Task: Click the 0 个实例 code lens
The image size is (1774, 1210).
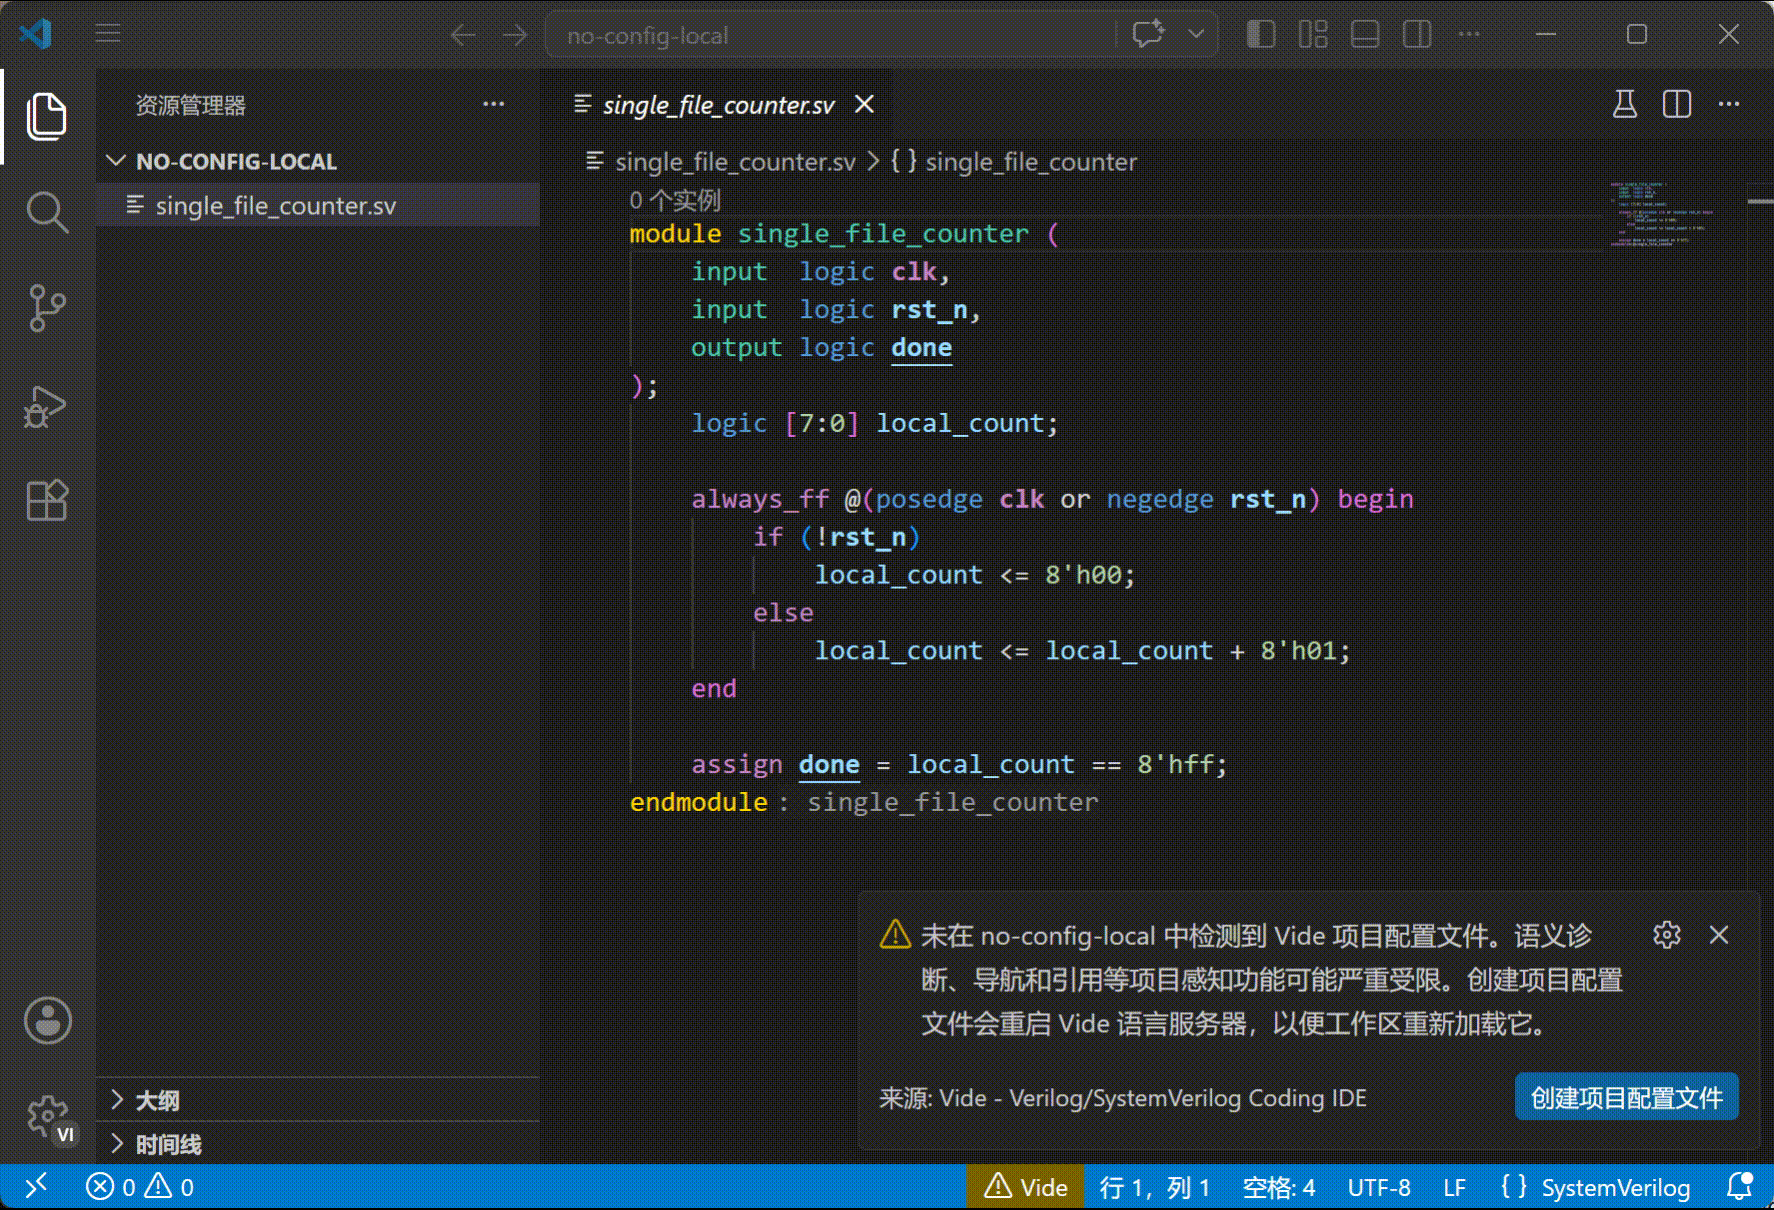Action: pyautogui.click(x=675, y=200)
